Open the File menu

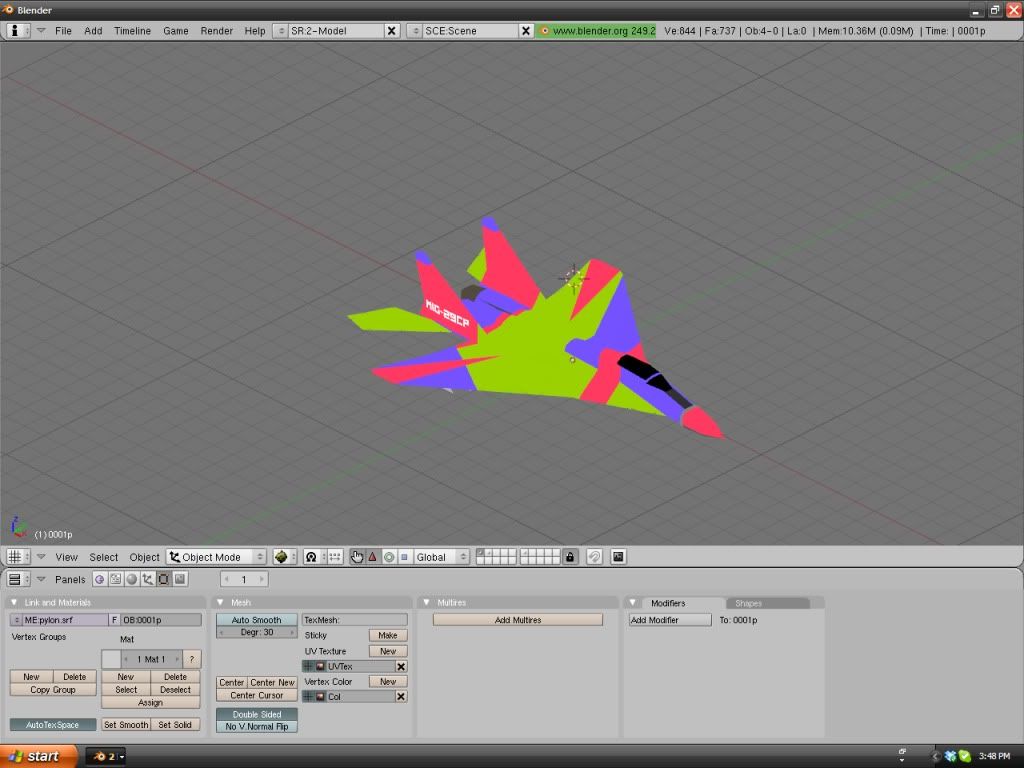[63, 31]
